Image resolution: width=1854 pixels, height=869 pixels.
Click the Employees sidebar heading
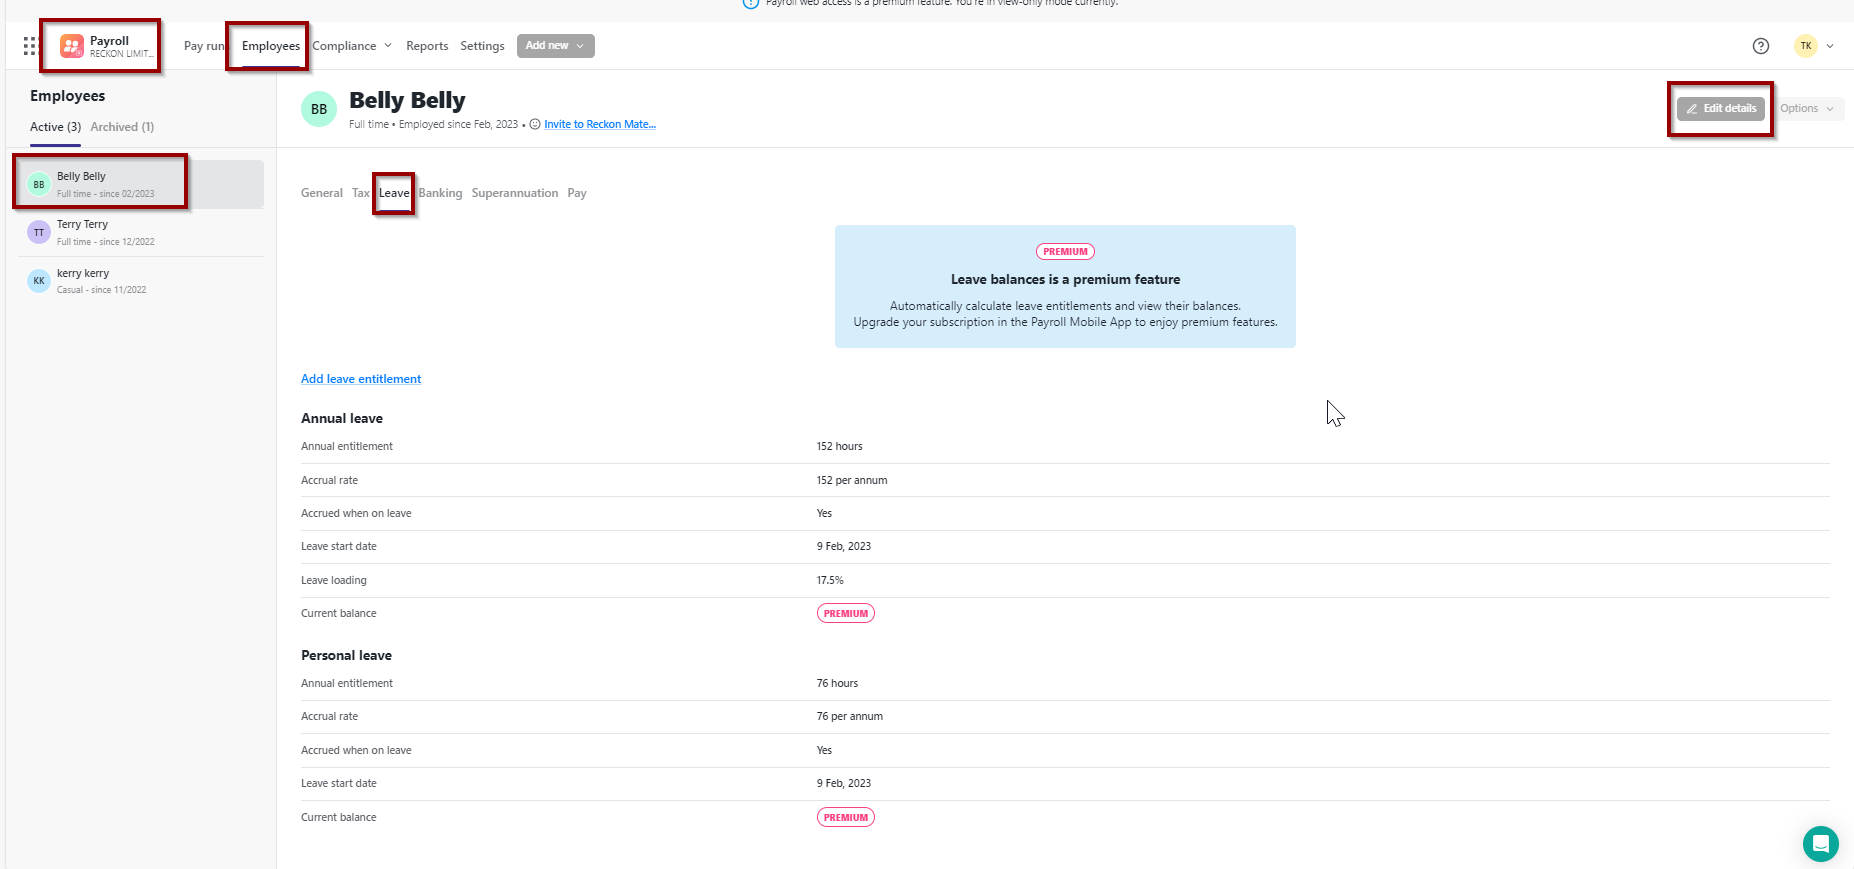(68, 96)
